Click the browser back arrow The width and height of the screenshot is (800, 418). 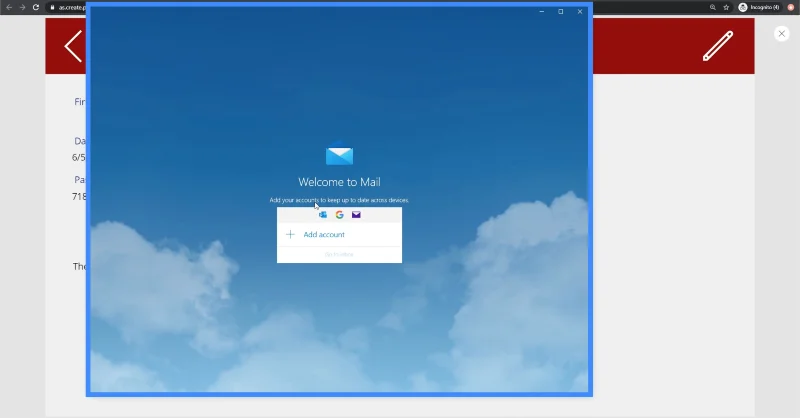click(9, 7)
